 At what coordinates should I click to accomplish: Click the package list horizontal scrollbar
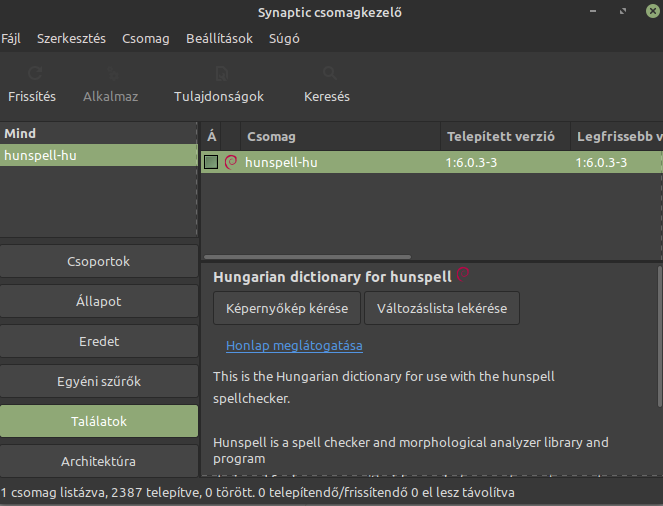307,257
